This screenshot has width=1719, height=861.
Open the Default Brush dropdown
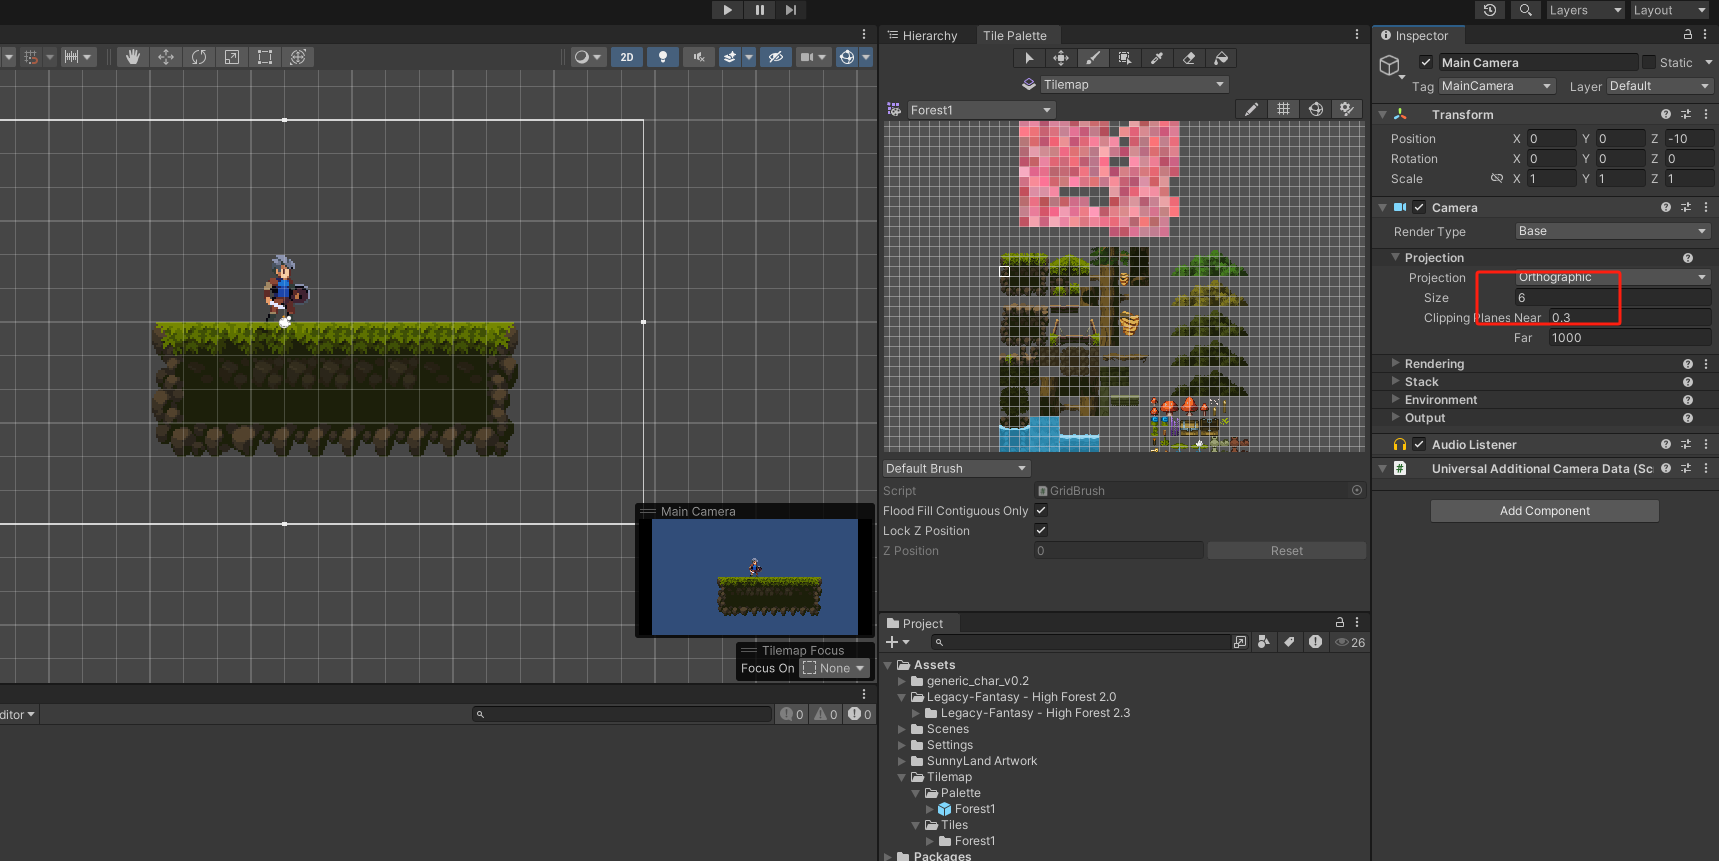click(x=956, y=468)
